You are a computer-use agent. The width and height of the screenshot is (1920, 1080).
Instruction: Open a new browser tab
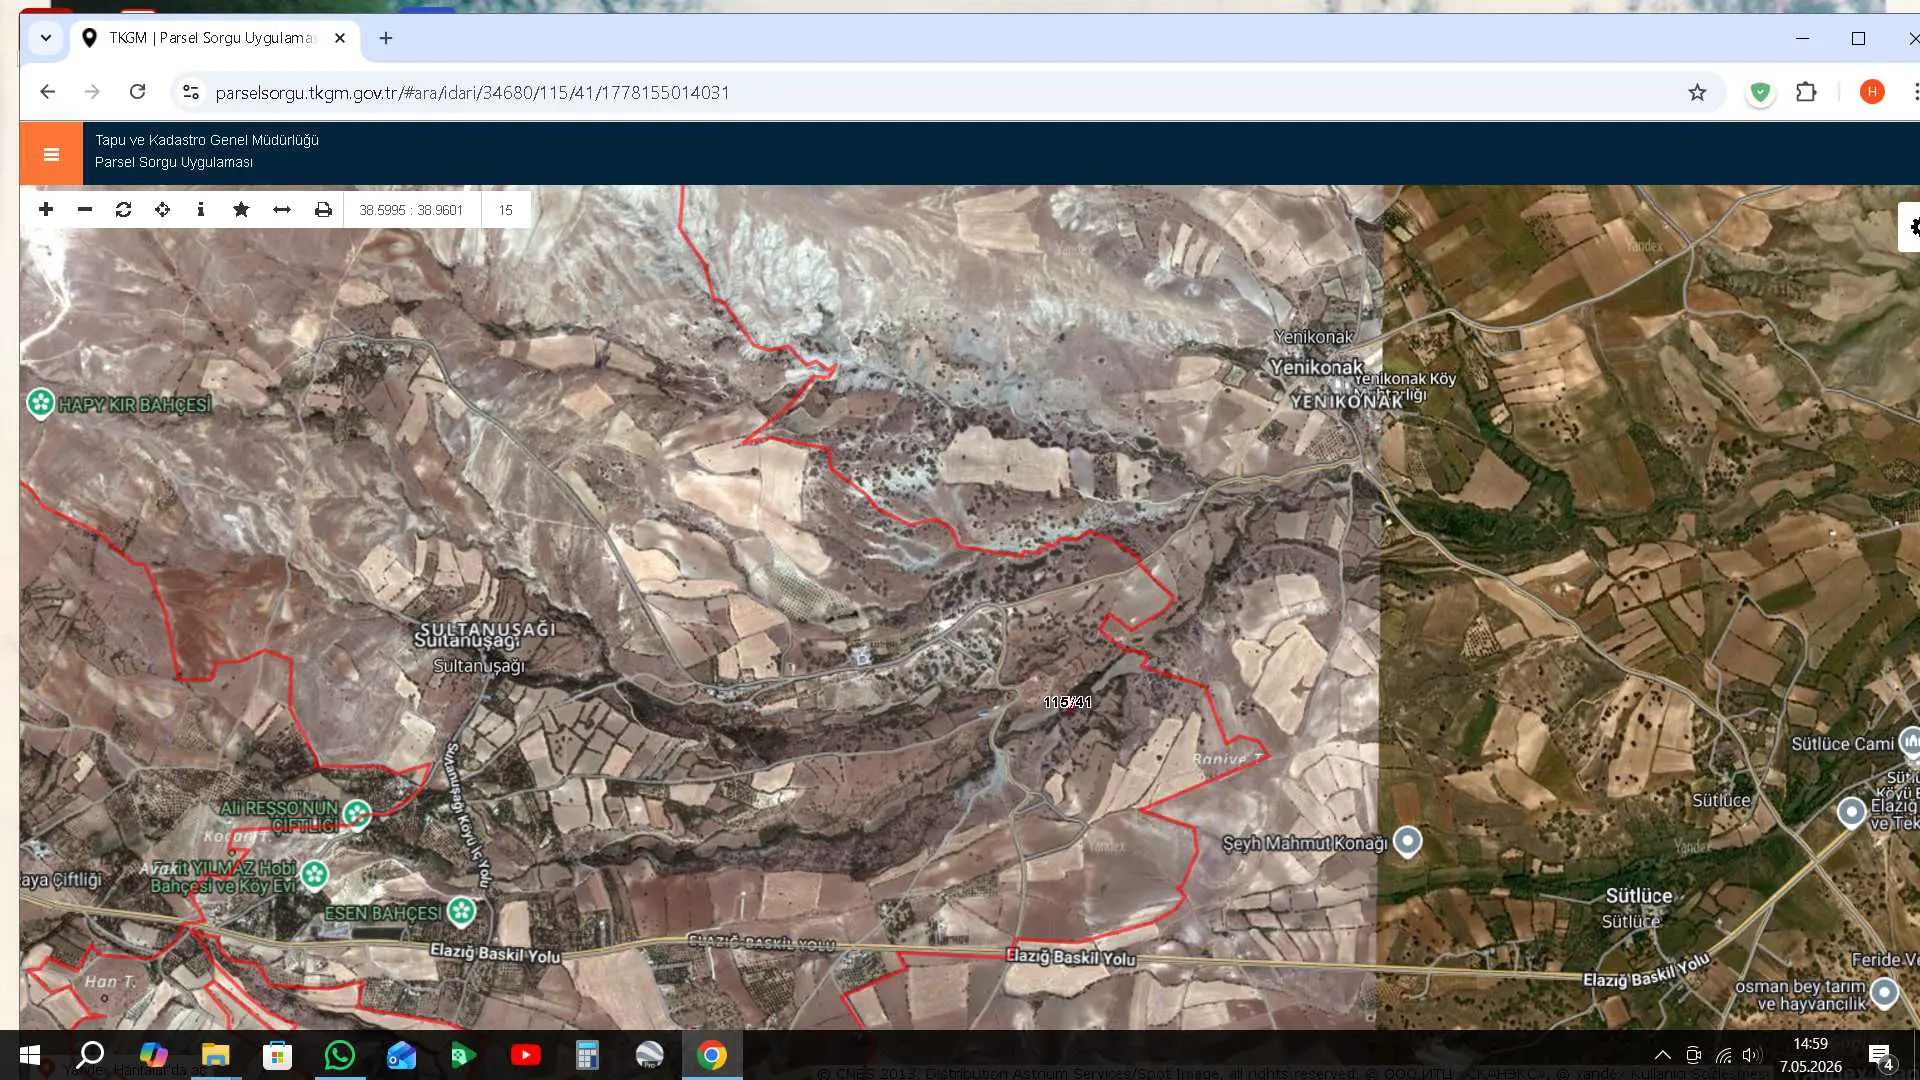click(386, 38)
